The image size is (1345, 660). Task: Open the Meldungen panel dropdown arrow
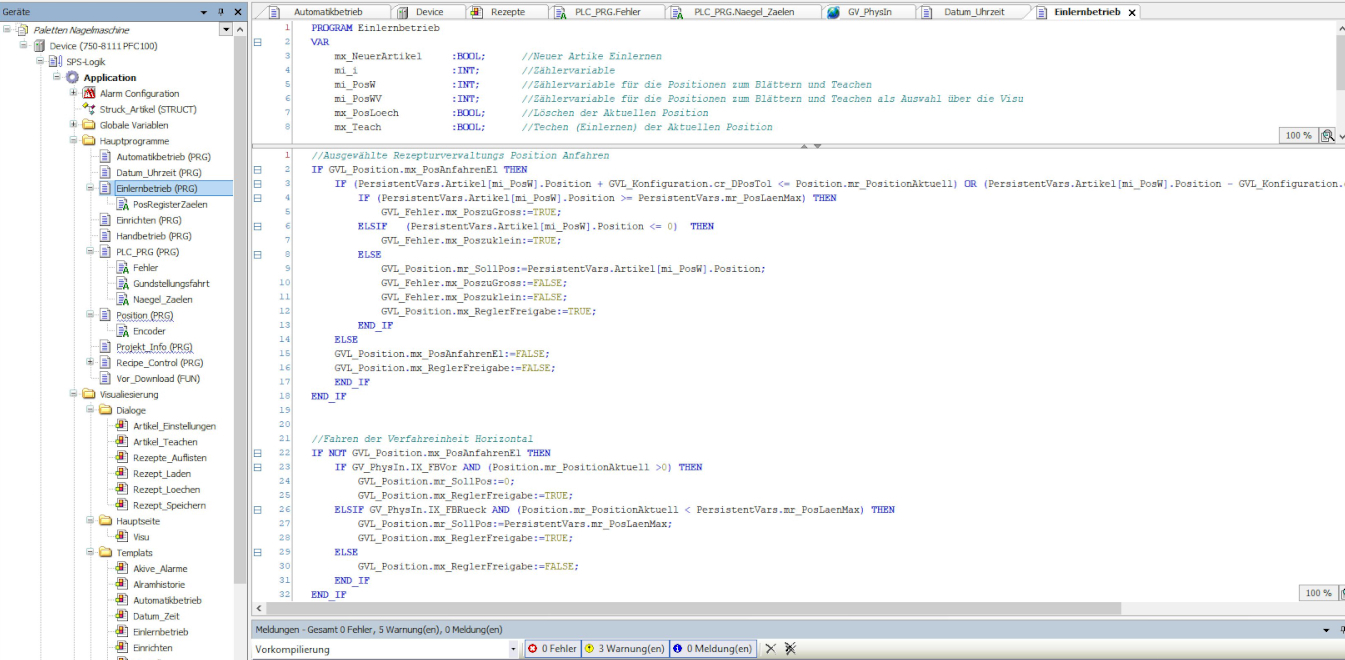tap(1327, 630)
